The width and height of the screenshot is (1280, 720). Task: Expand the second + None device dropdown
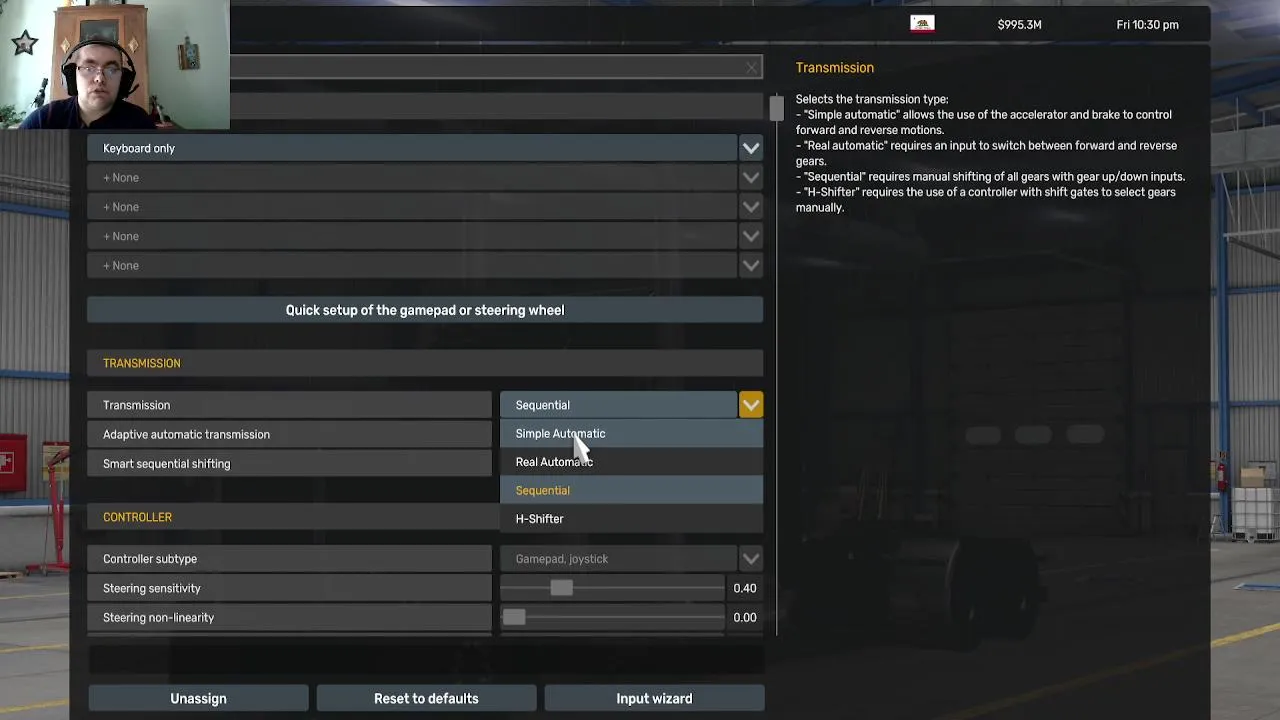tap(751, 207)
